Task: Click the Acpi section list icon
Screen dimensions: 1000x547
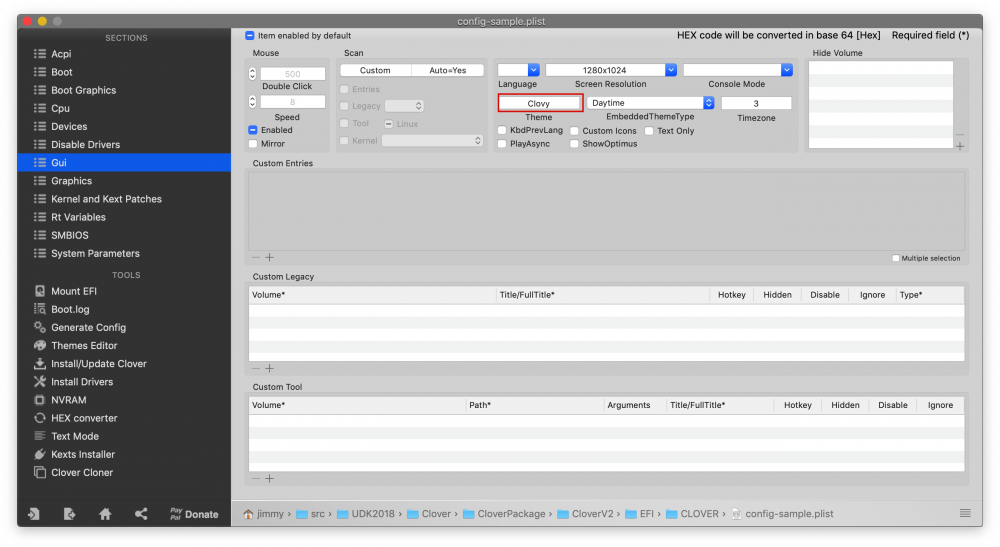Action: click(x=40, y=54)
